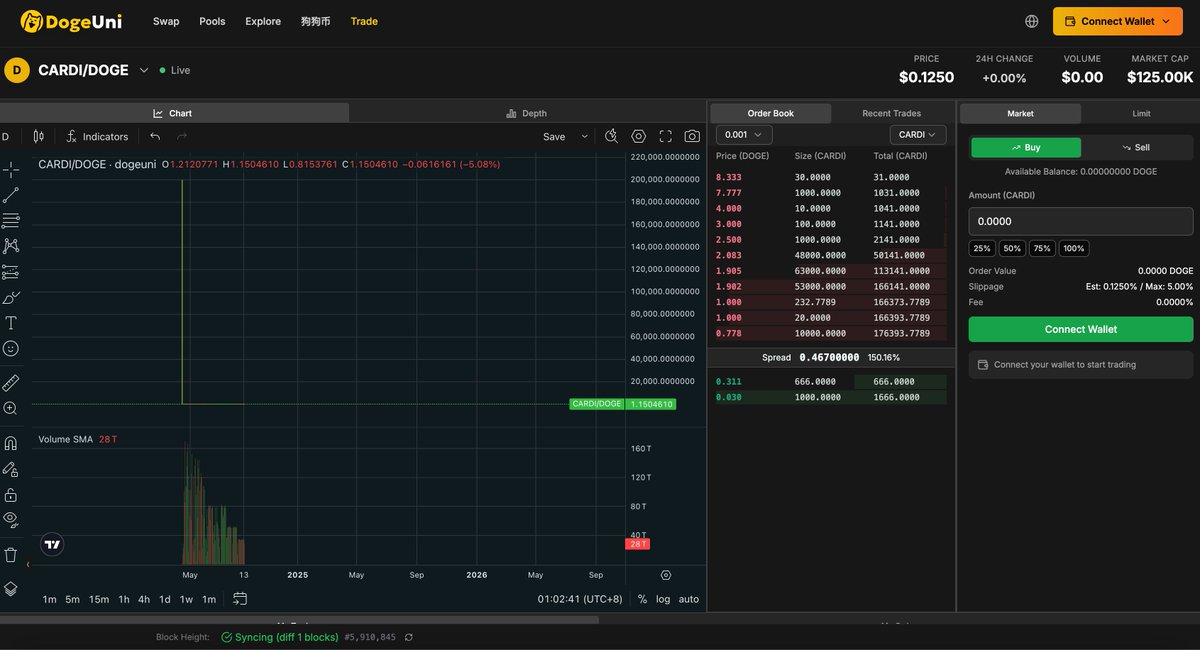Select the ruler measure tool
This screenshot has width=1200, height=650.
point(11,382)
